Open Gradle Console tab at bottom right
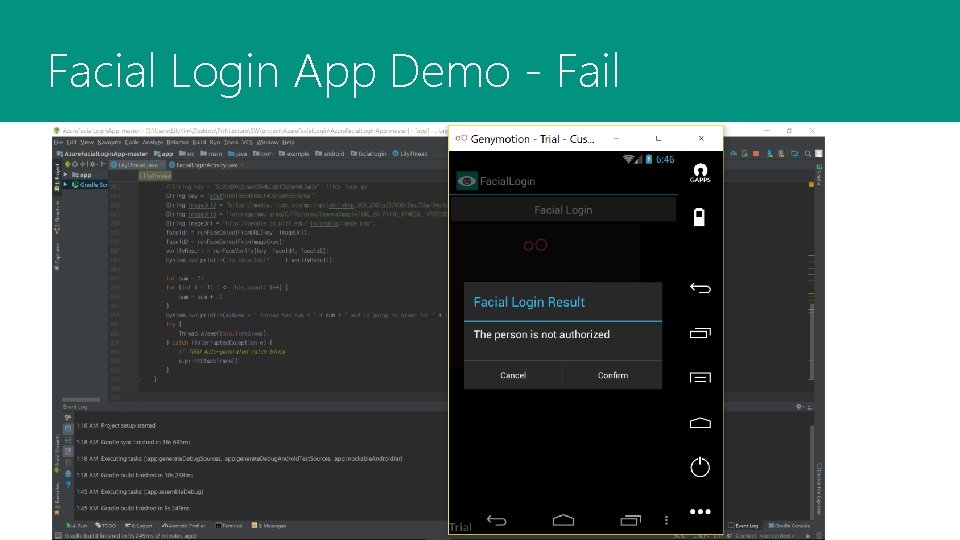 point(789,525)
